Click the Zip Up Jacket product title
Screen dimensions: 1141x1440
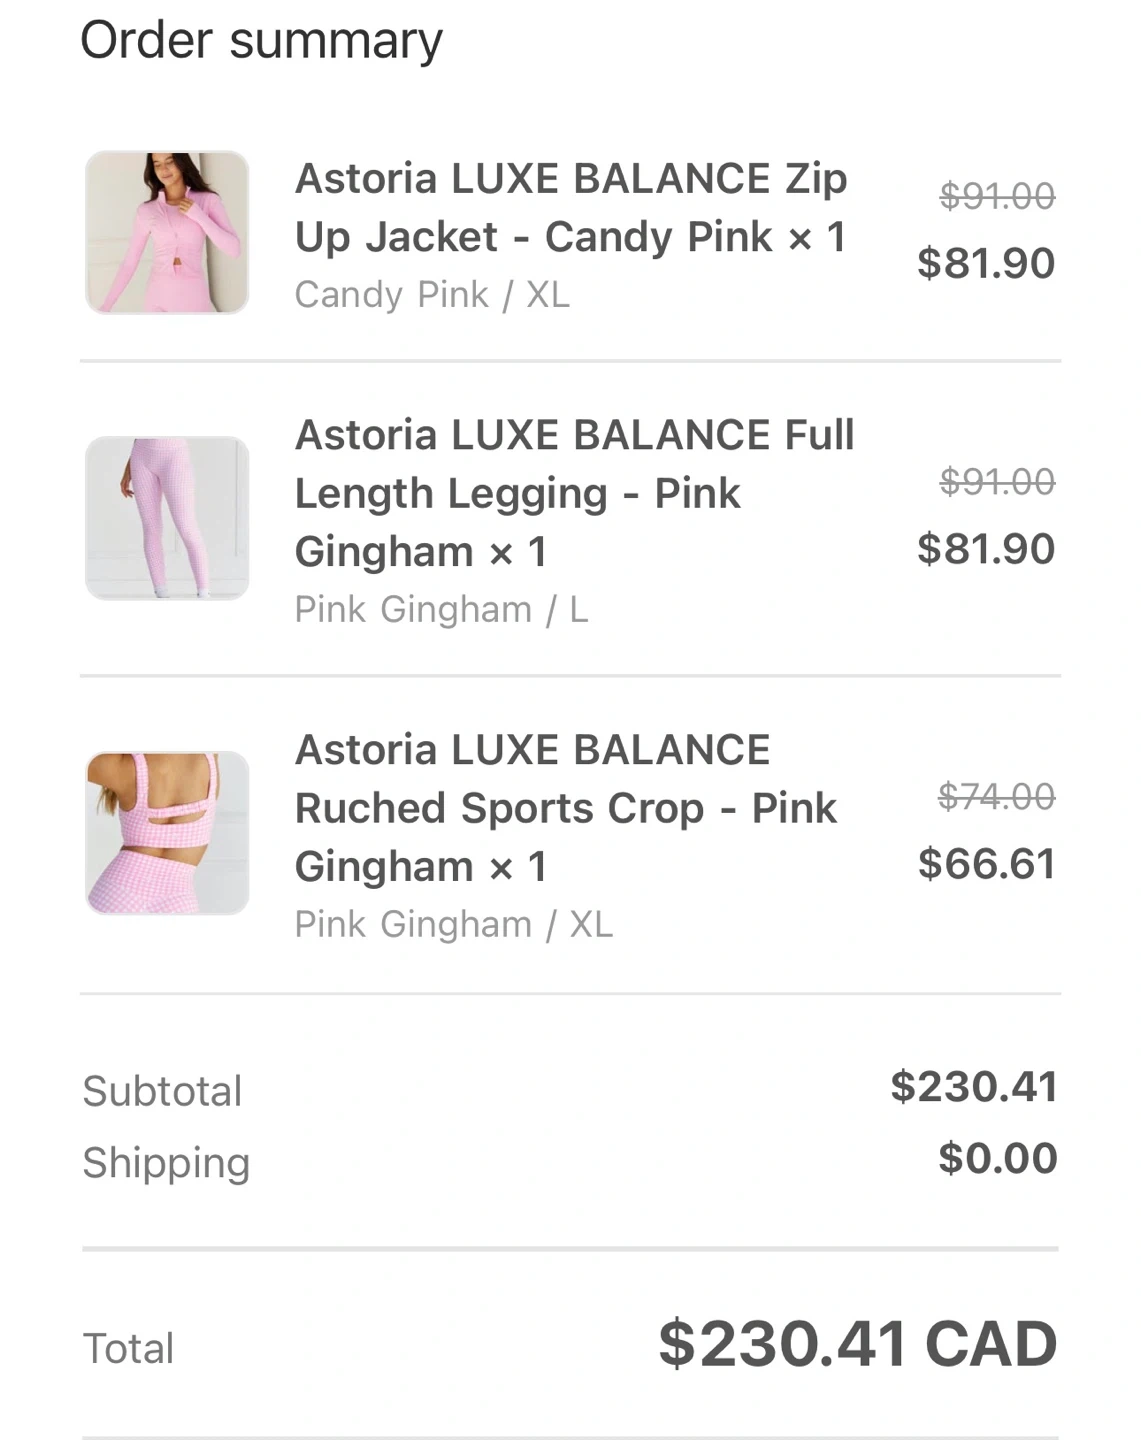(x=571, y=208)
